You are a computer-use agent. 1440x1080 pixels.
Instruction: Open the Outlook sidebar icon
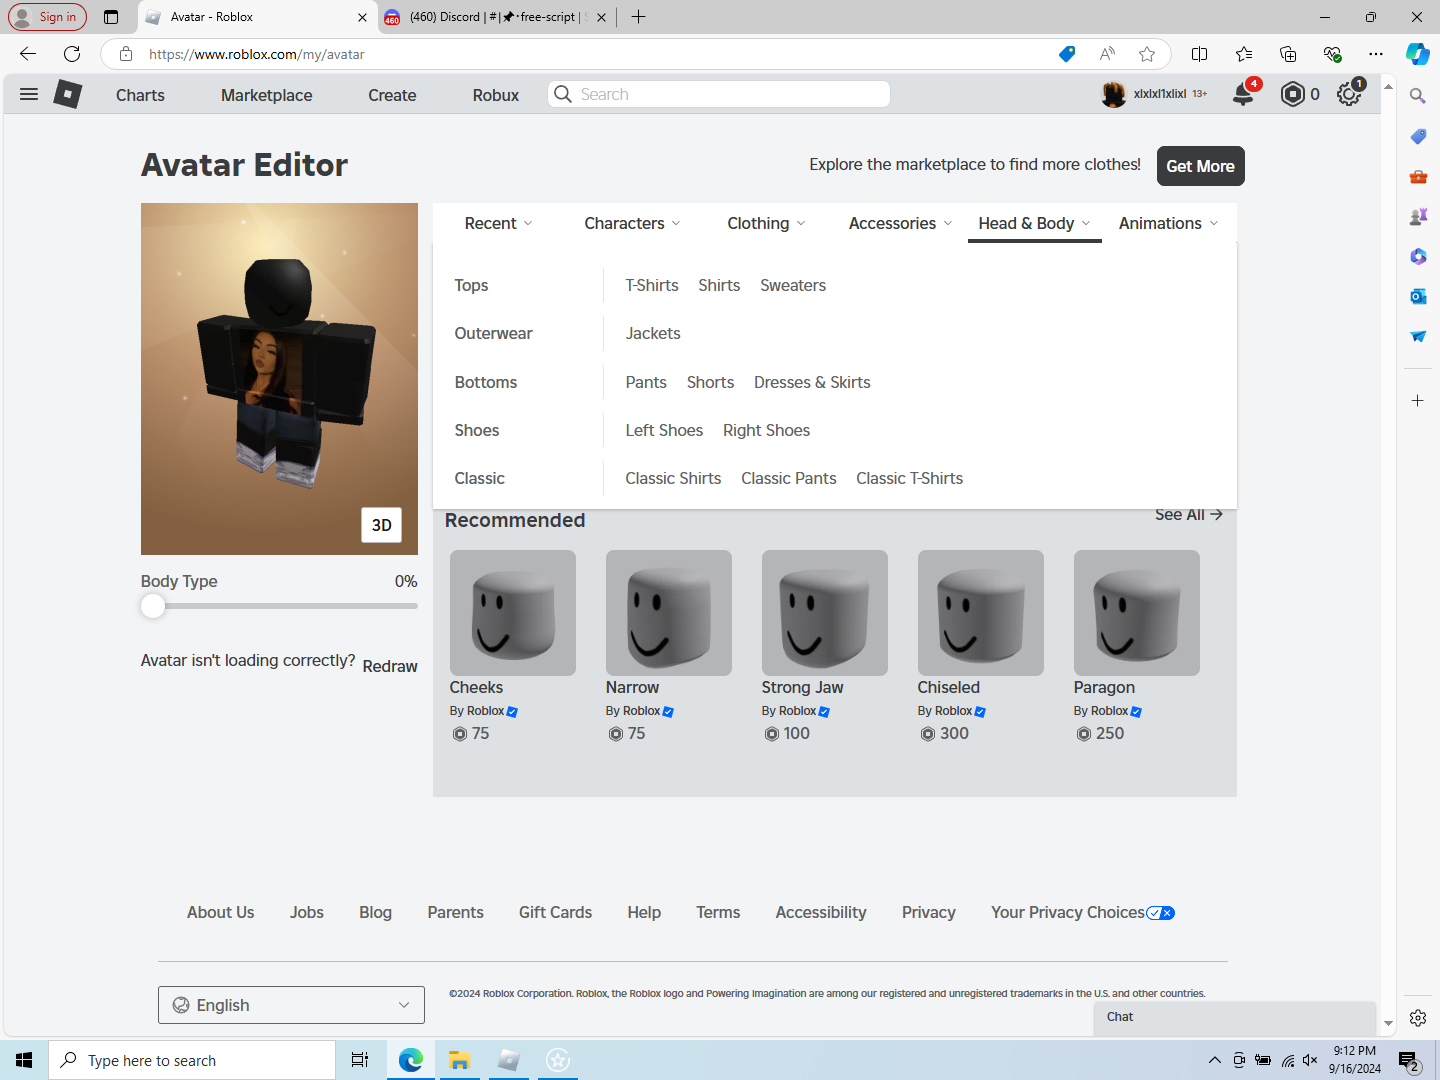point(1418,296)
